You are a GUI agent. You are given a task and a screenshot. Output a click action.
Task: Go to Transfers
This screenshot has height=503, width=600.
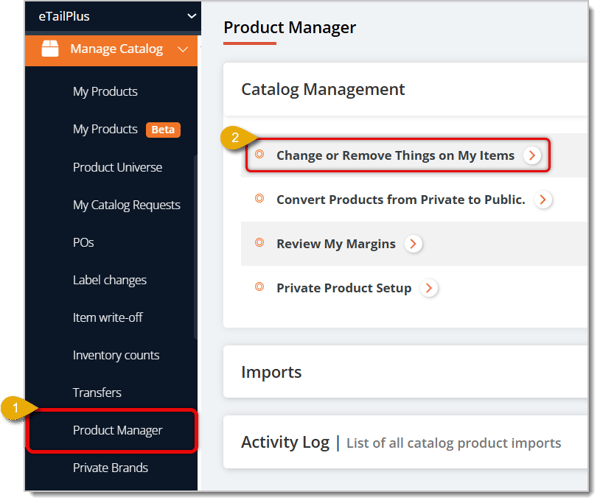click(97, 393)
